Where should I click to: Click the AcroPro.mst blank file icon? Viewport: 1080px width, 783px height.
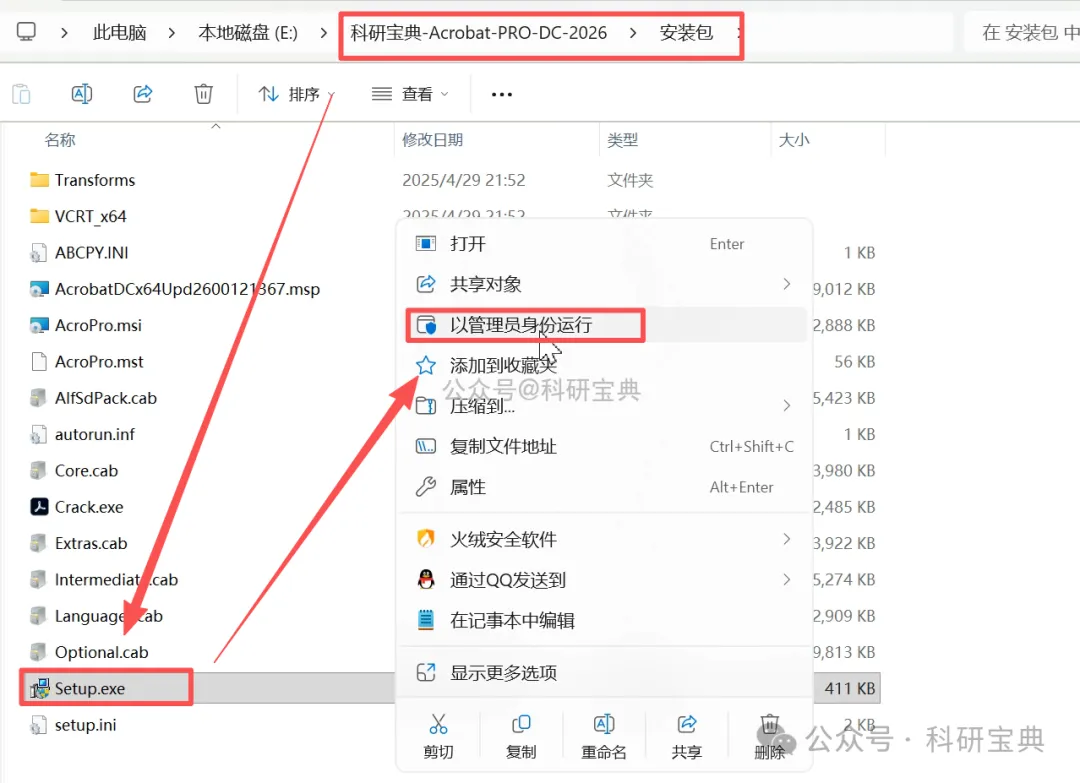point(39,362)
